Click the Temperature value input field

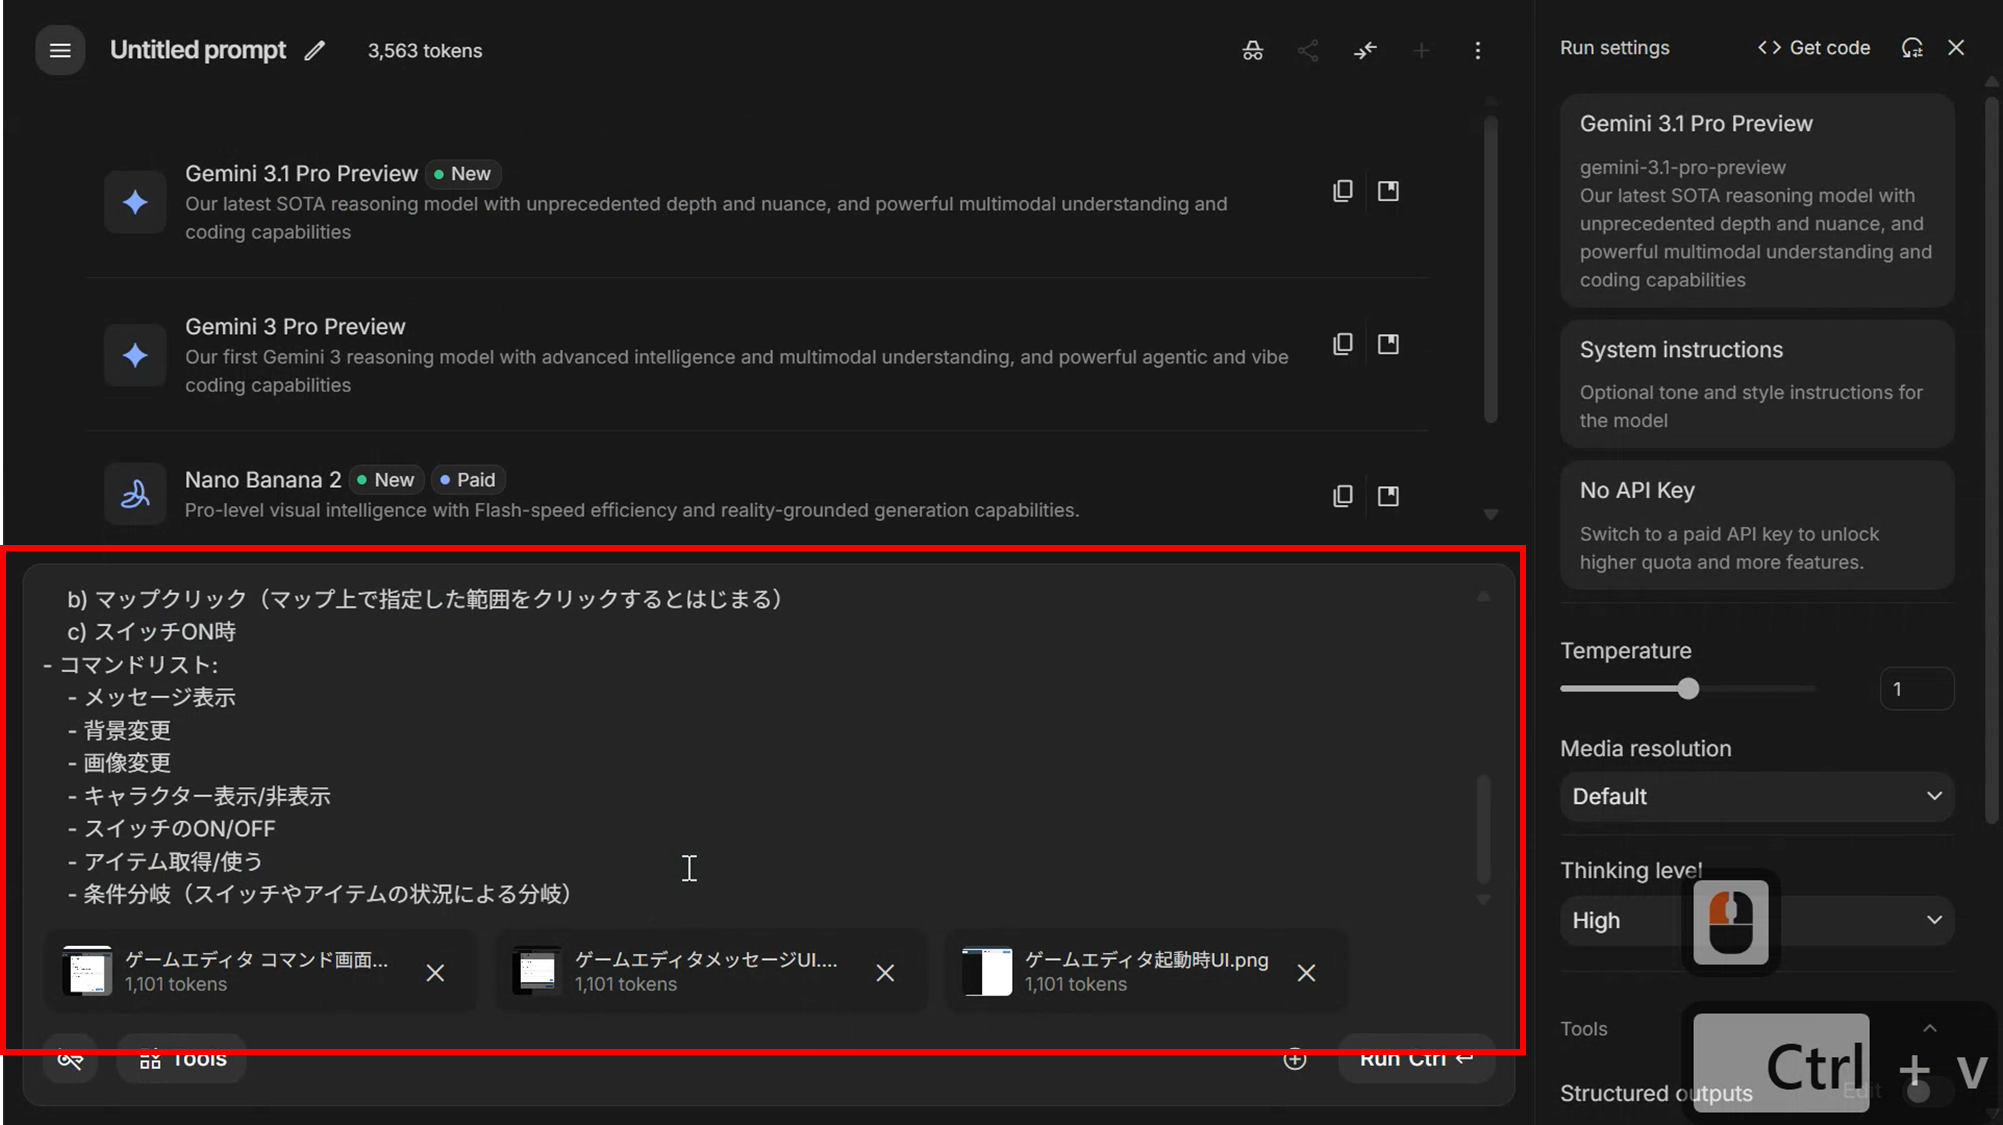[x=1917, y=689]
